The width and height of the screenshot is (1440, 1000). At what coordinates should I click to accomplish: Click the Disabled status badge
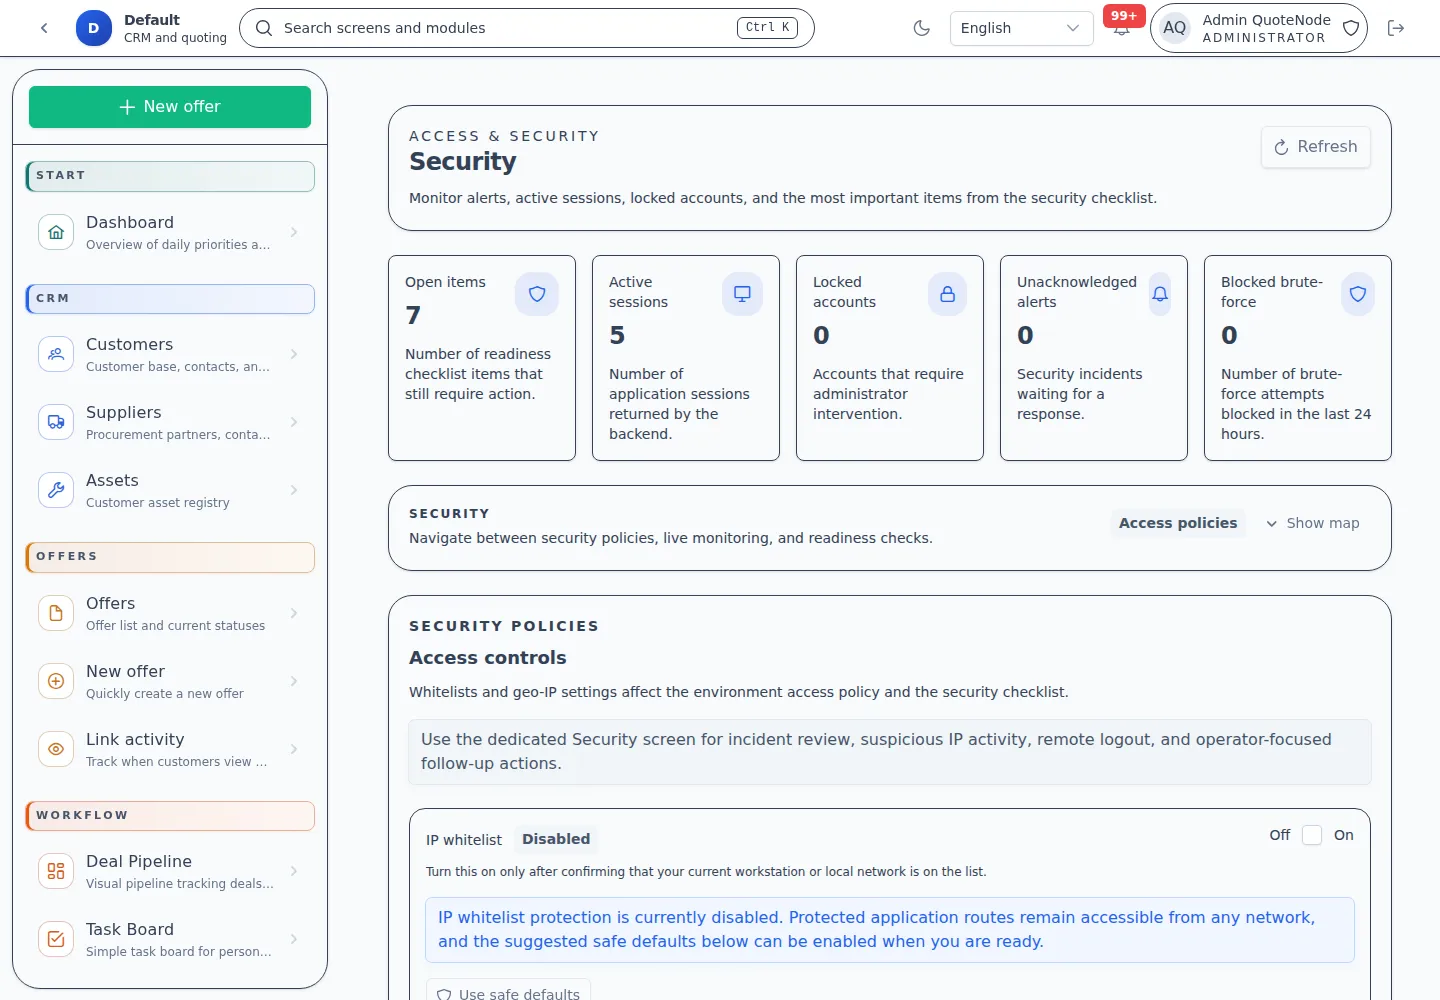point(556,839)
